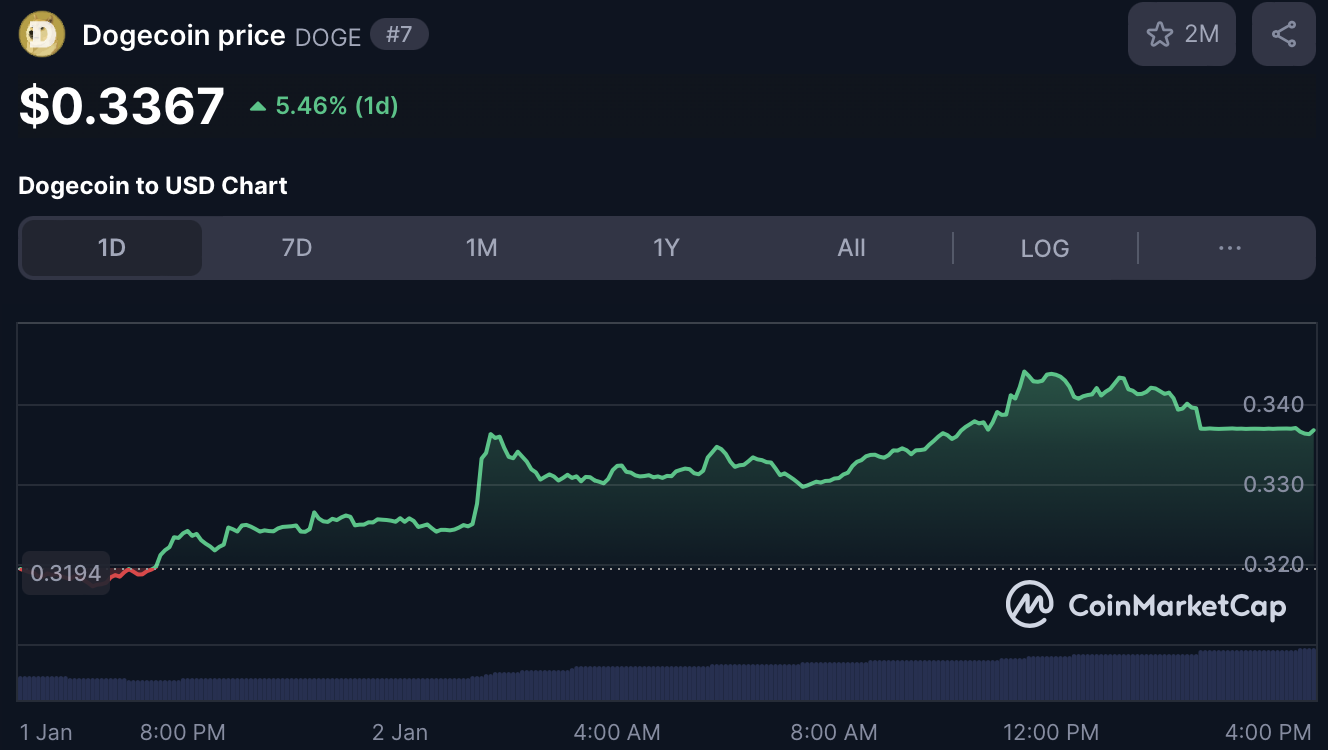
Task: Click the 0.3194 opening price label
Action: pyautogui.click(x=66, y=573)
